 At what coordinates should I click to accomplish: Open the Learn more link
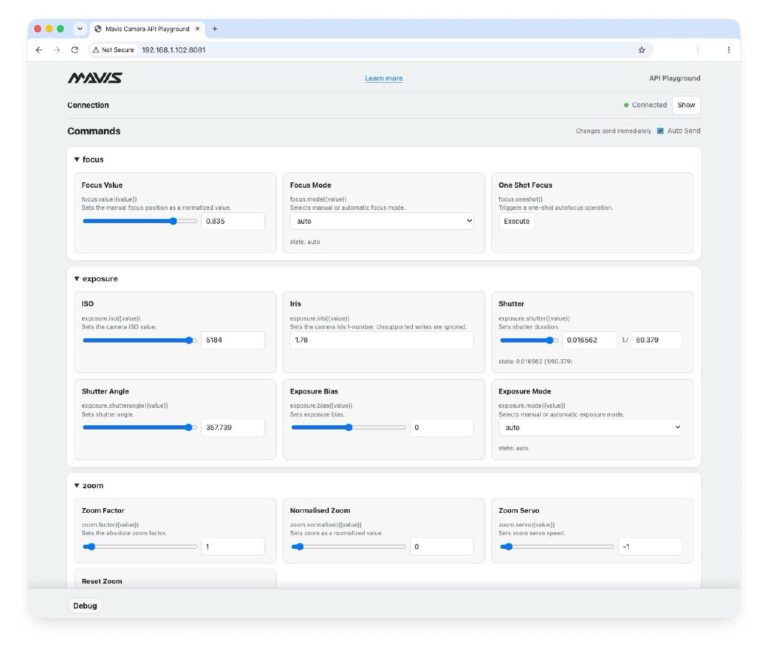[x=384, y=78]
